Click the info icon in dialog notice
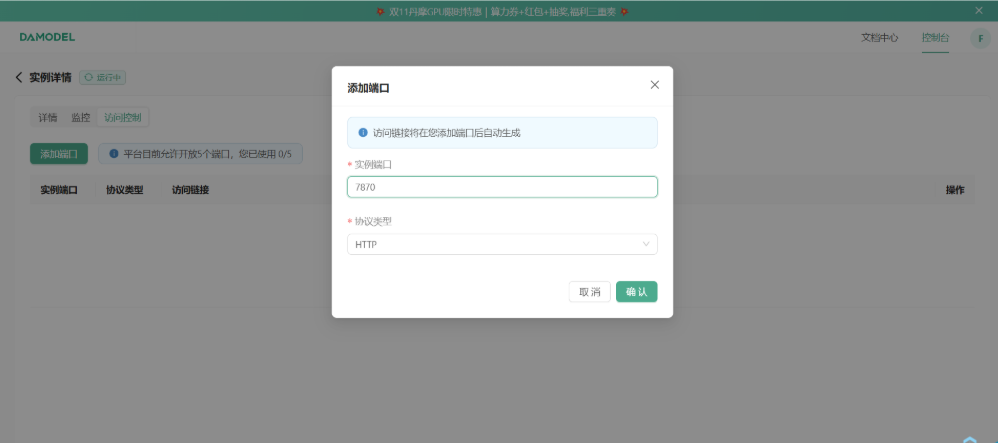Screen dimensions: 998x443 click(363, 132)
